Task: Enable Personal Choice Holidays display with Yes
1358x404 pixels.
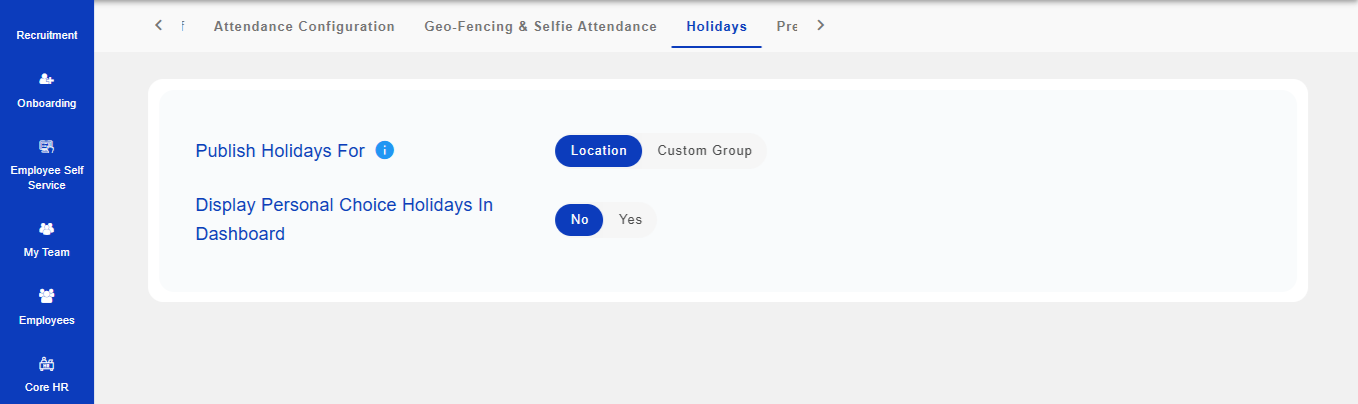Action: point(630,220)
